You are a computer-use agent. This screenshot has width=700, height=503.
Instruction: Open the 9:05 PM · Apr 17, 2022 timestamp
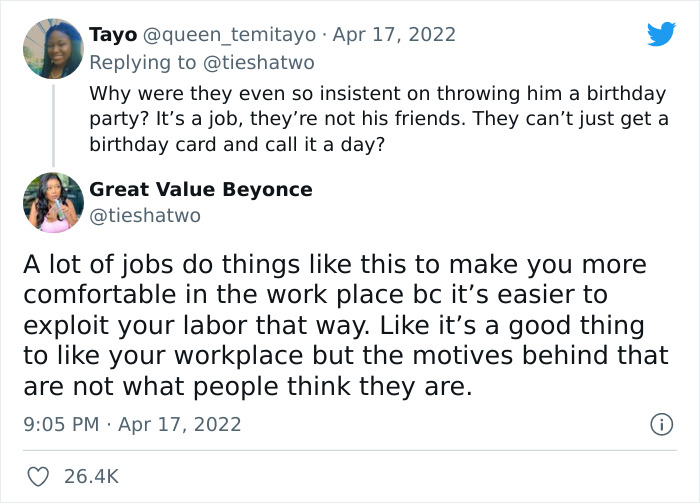point(132,424)
